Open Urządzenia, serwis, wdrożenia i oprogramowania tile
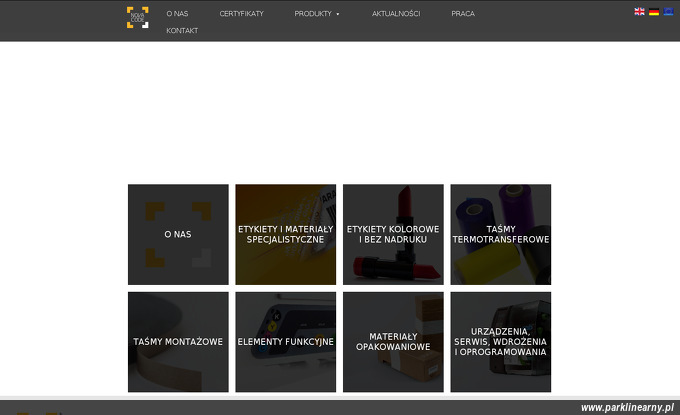The height and width of the screenshot is (415, 680). click(501, 342)
